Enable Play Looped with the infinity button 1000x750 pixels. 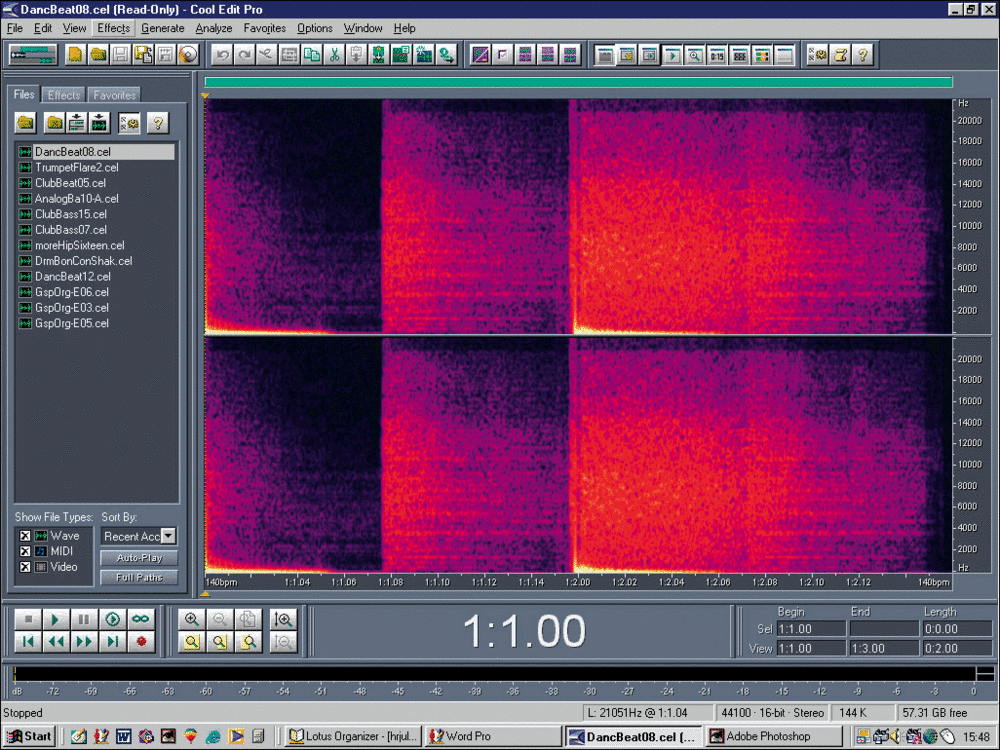coord(142,619)
